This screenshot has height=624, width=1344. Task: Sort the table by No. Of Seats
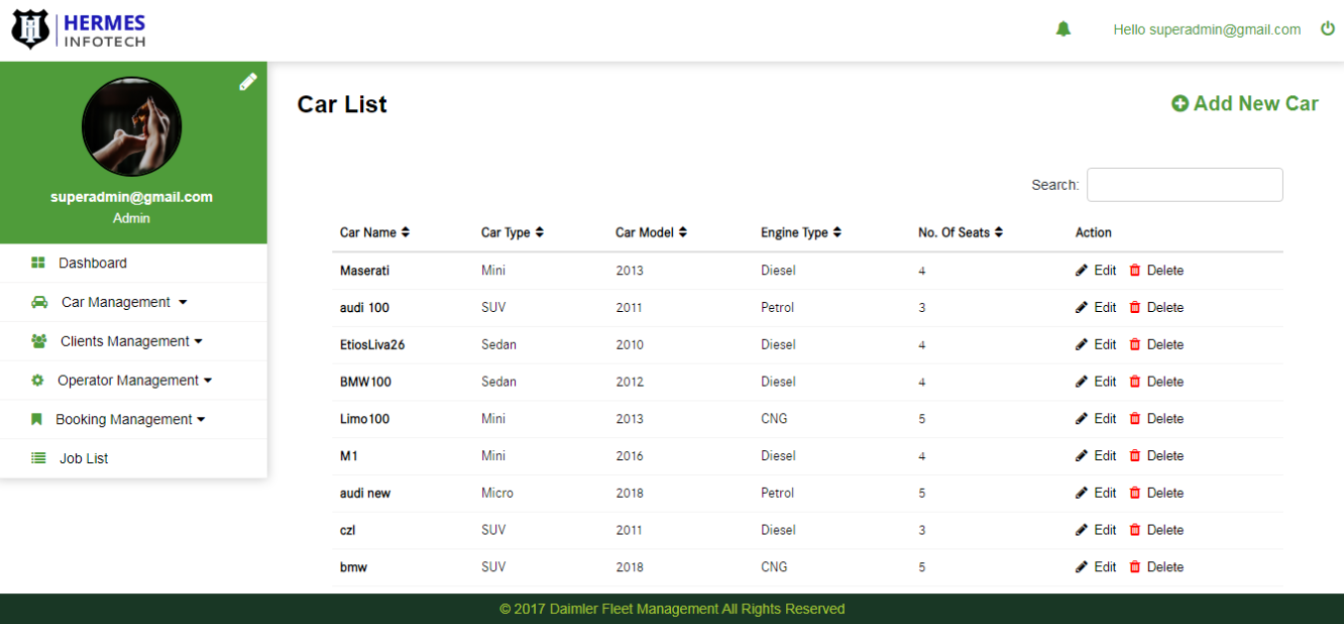coord(960,232)
